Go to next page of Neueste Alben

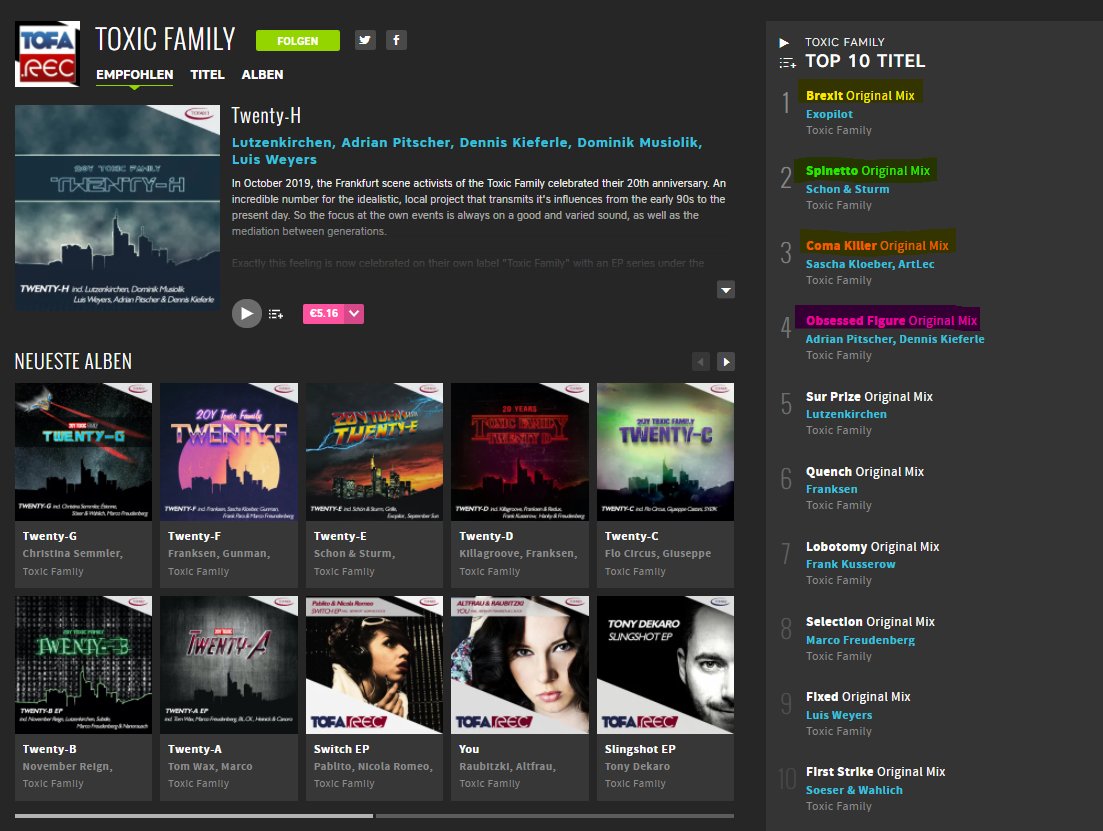[x=726, y=362]
